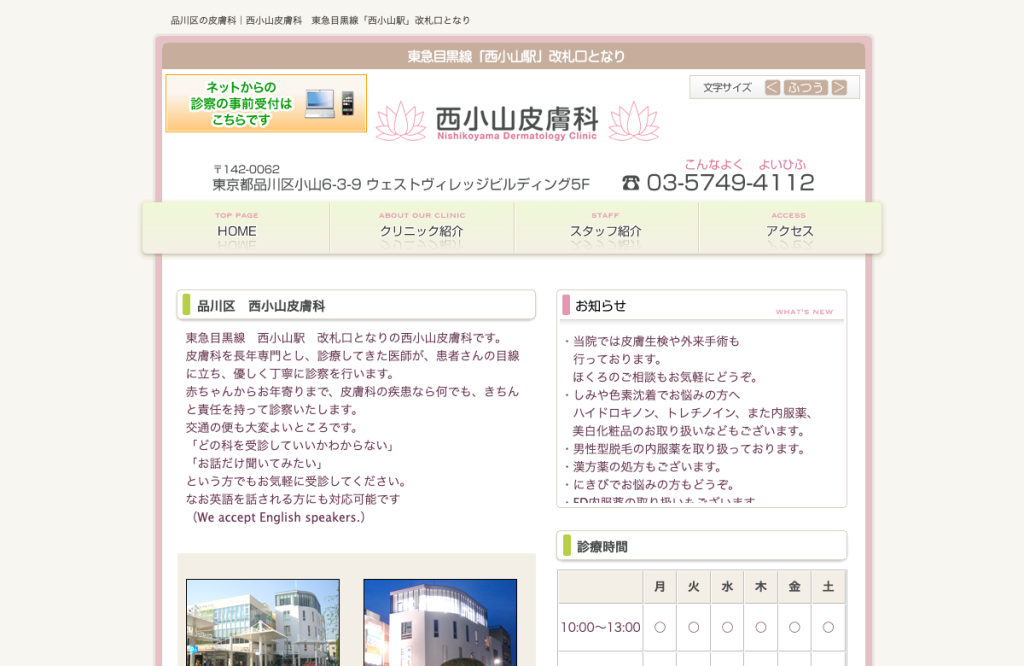The height and width of the screenshot is (666, 1024).
Task: Click the お知らせ news heading
Action: tap(601, 306)
